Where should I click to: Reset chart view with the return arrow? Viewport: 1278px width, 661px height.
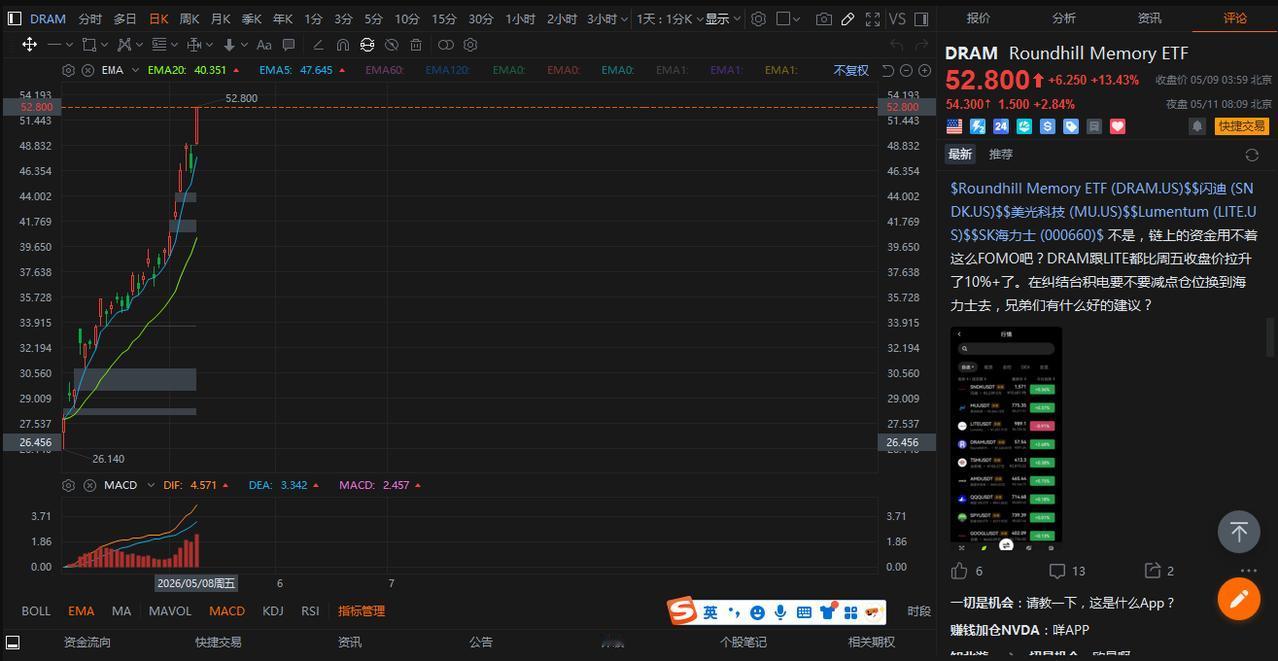tap(888, 70)
